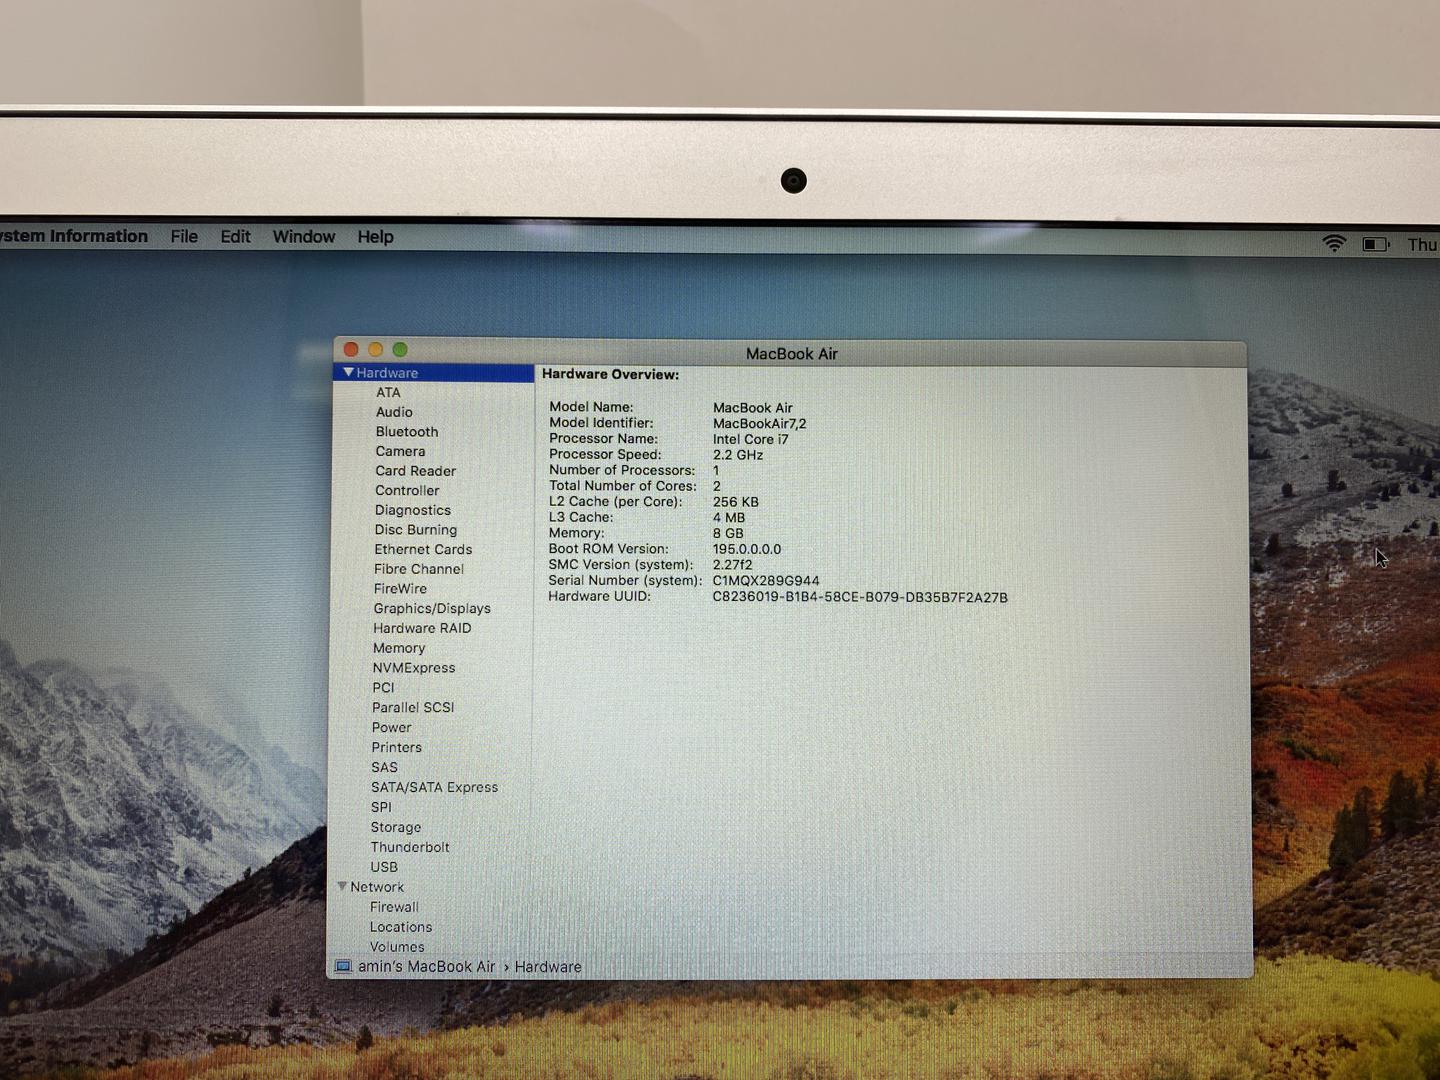
Task: Select Firewall under Network
Action: point(394,907)
